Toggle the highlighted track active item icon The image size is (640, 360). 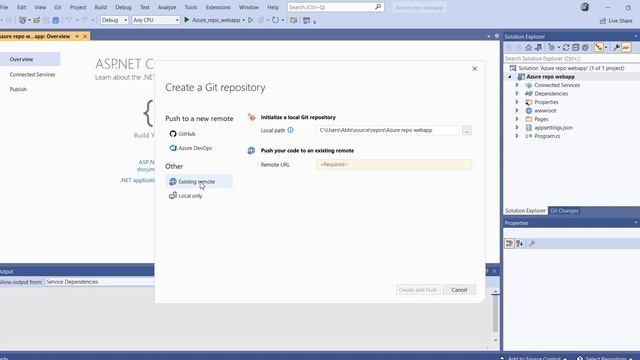tap(598, 48)
